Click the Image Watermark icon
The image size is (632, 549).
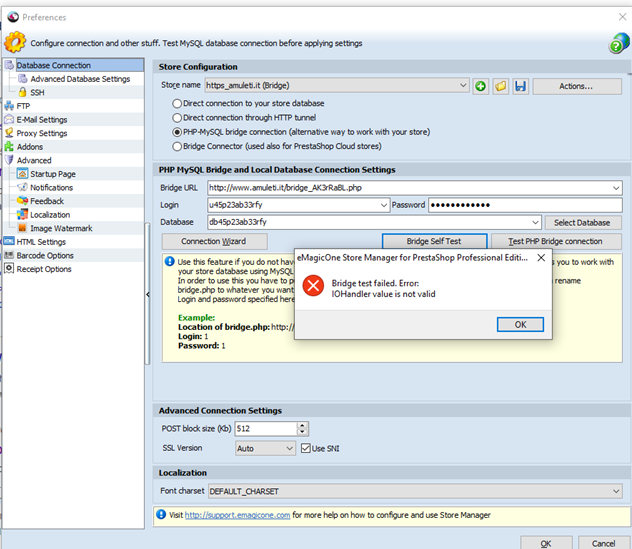23,228
